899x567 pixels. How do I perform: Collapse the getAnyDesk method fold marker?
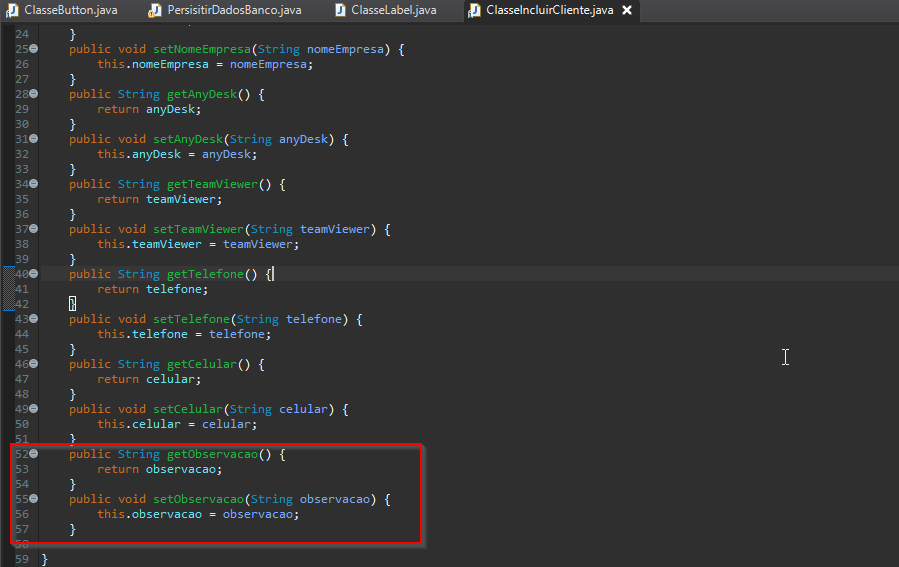(34, 94)
